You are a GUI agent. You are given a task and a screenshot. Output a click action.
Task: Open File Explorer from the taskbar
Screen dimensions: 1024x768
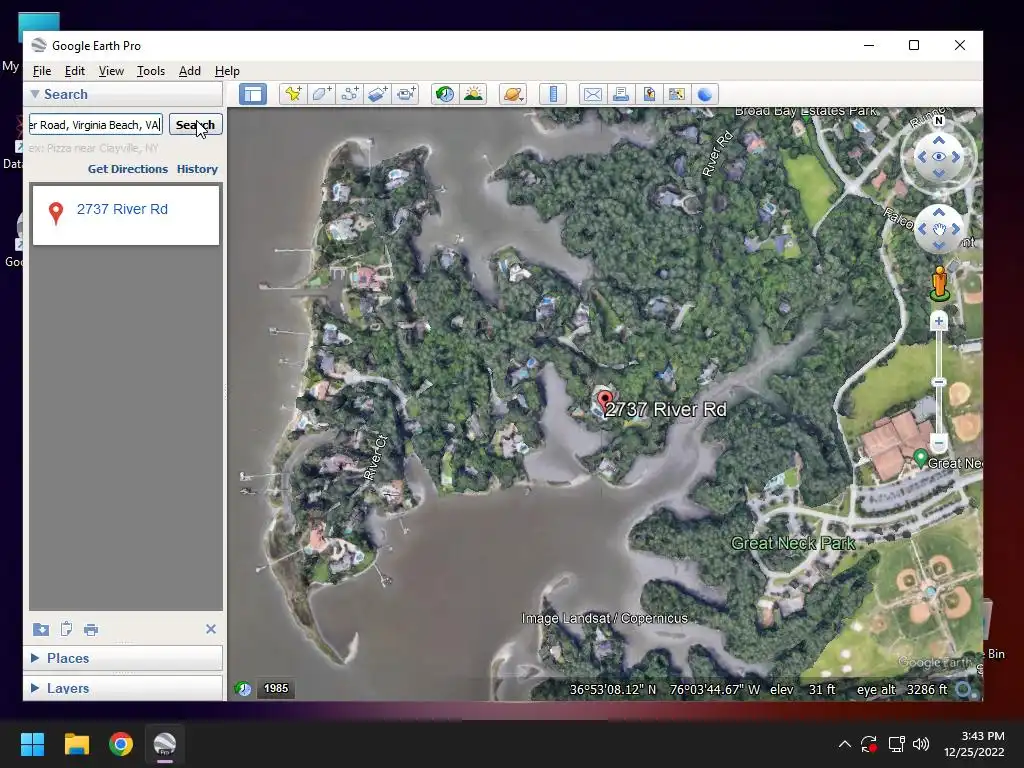[x=76, y=744]
